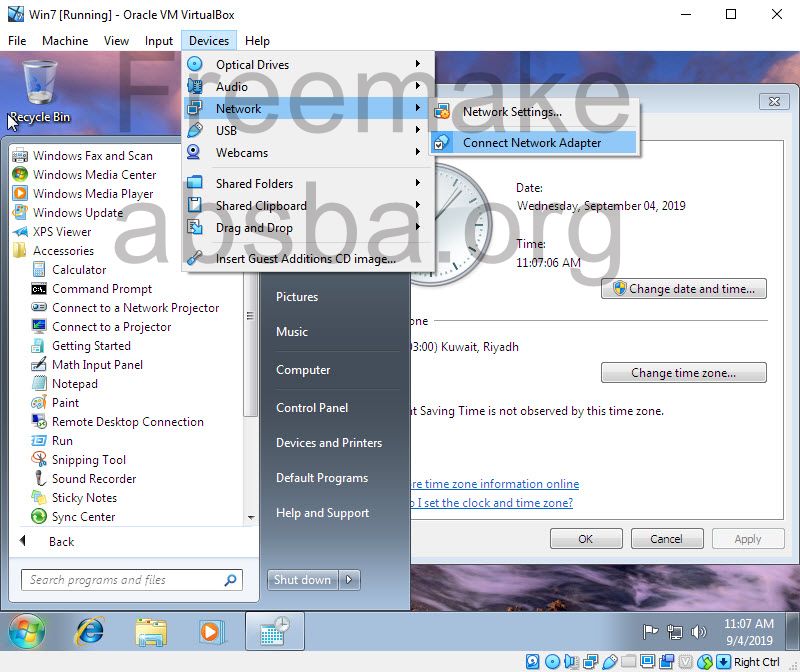Click Action Center flag tray icon
The height and width of the screenshot is (672, 800).
tap(650, 632)
